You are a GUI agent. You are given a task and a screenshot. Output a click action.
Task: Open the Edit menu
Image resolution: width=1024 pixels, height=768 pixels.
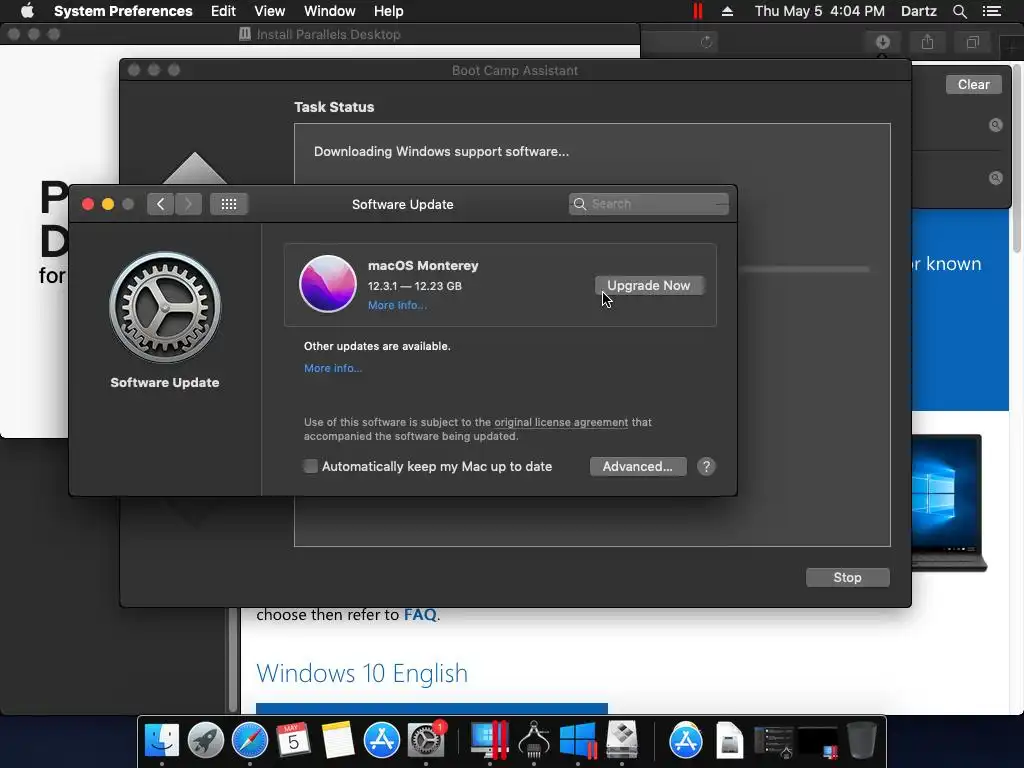click(223, 11)
